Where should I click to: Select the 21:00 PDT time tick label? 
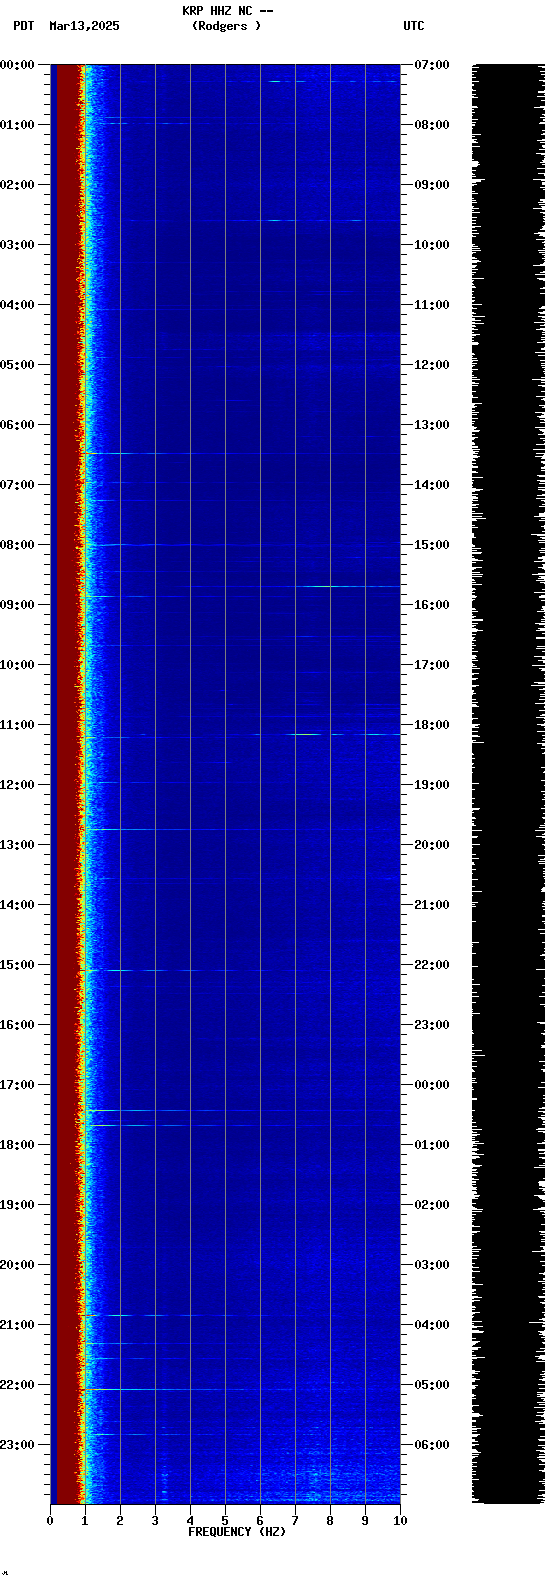(17, 1325)
